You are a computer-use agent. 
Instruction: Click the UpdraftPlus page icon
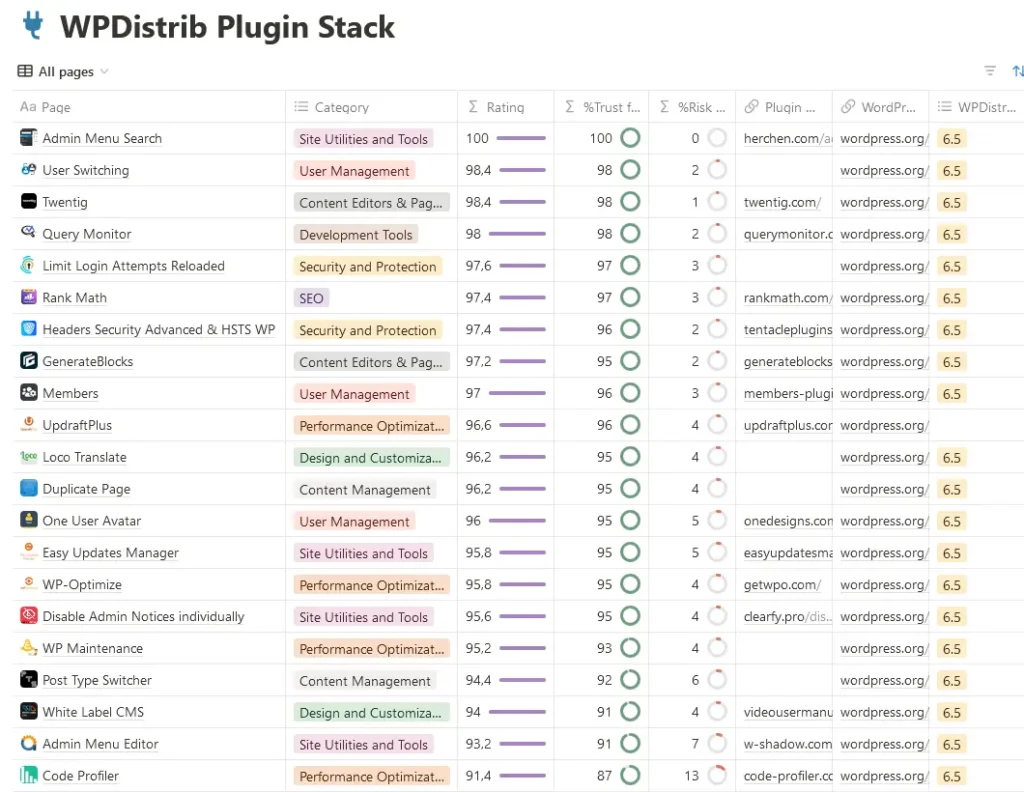29,424
